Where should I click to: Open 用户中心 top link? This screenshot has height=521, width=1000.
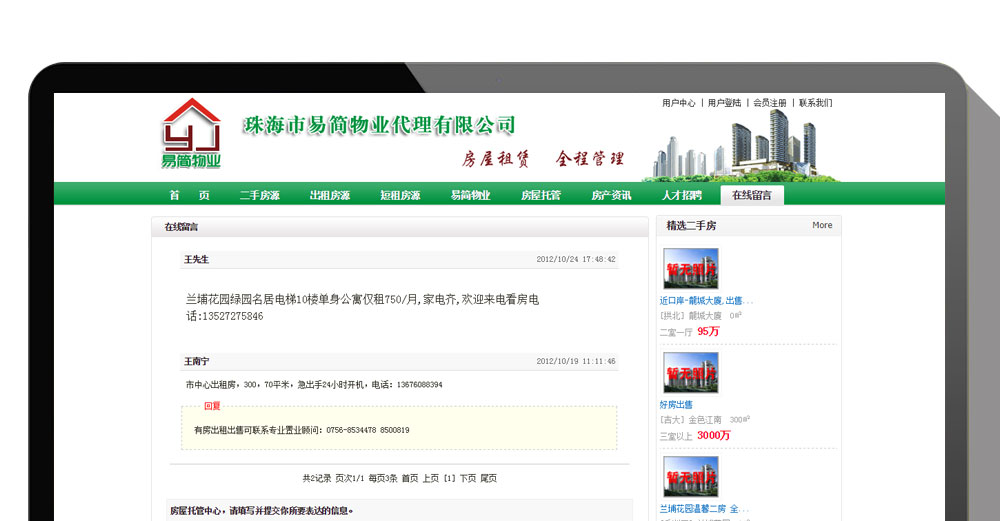pos(679,103)
